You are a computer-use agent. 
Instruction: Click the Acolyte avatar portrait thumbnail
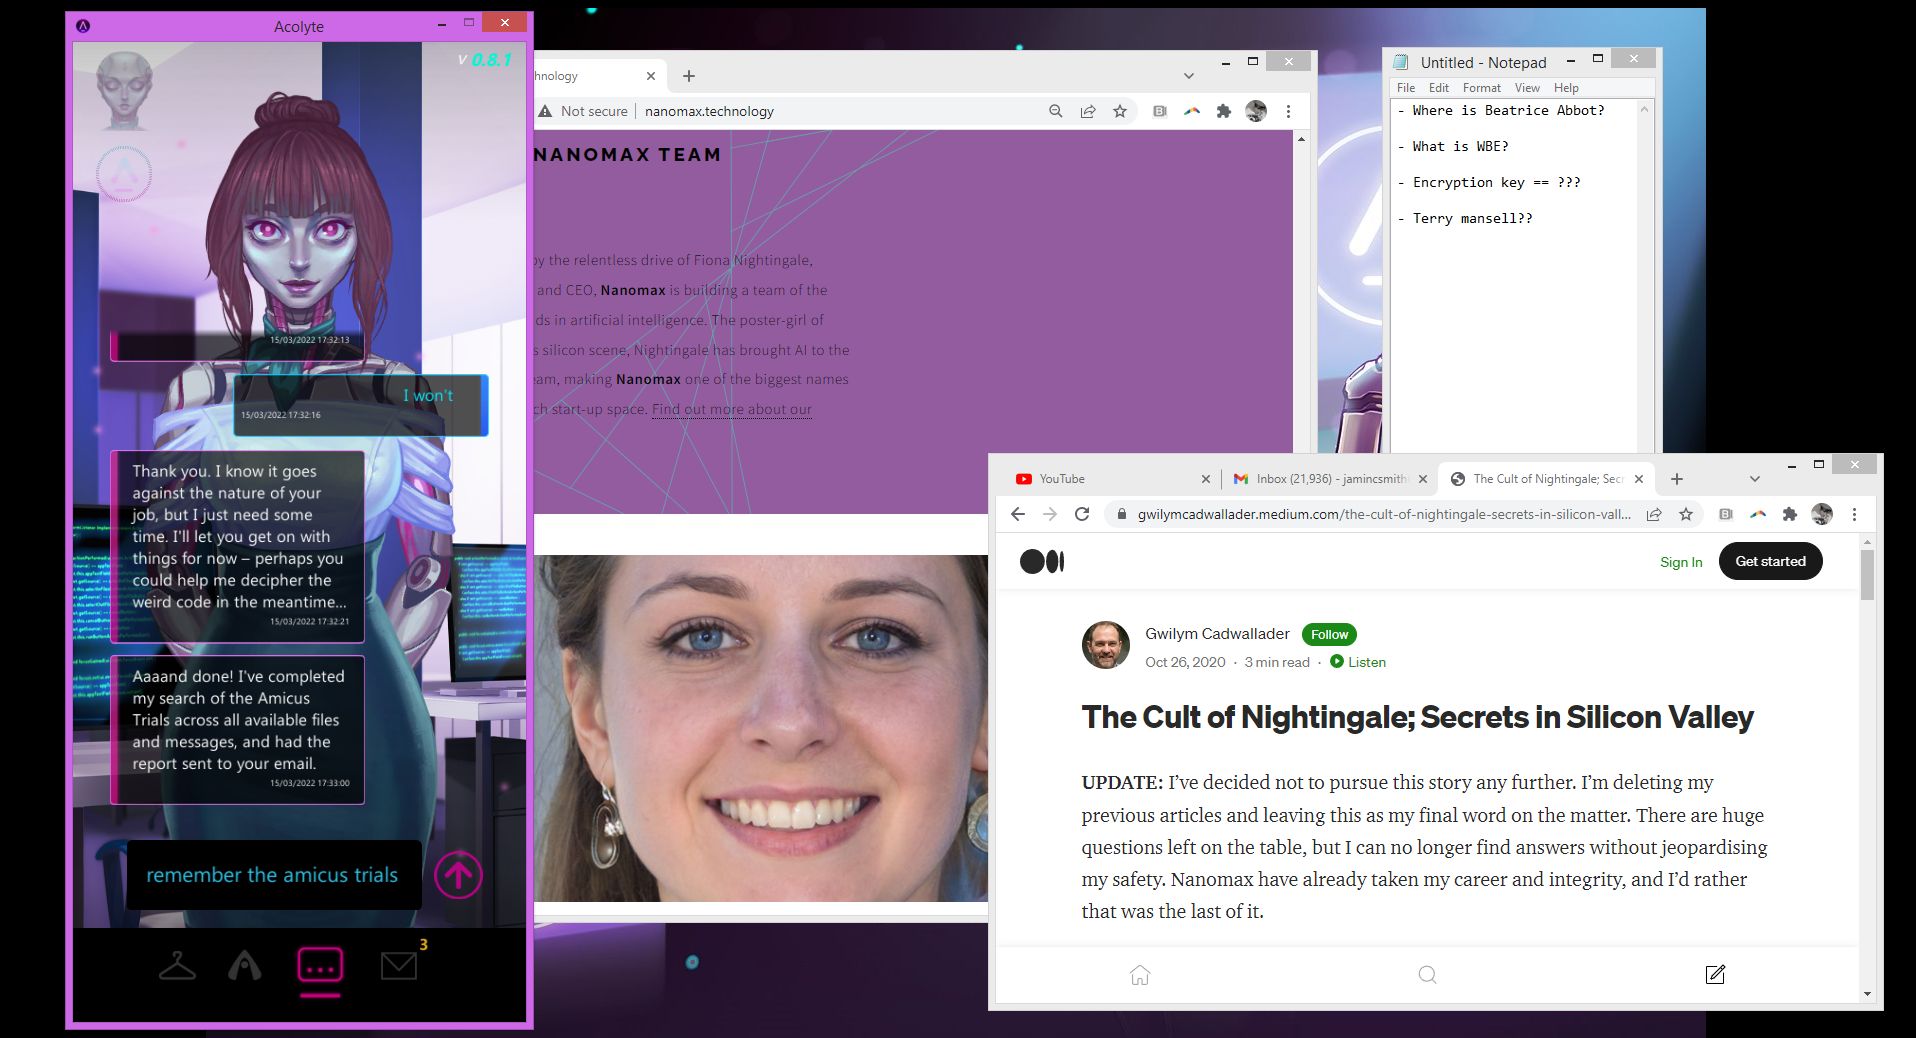pos(124,91)
